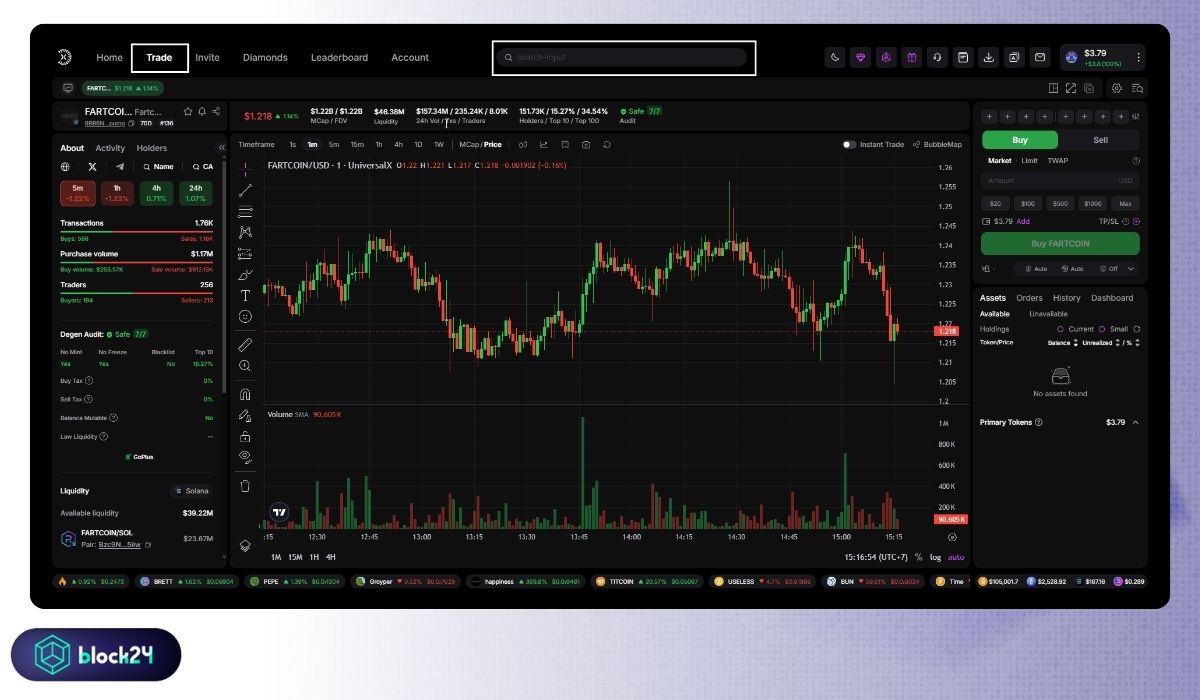Switch chart to MCap display

click(468, 144)
